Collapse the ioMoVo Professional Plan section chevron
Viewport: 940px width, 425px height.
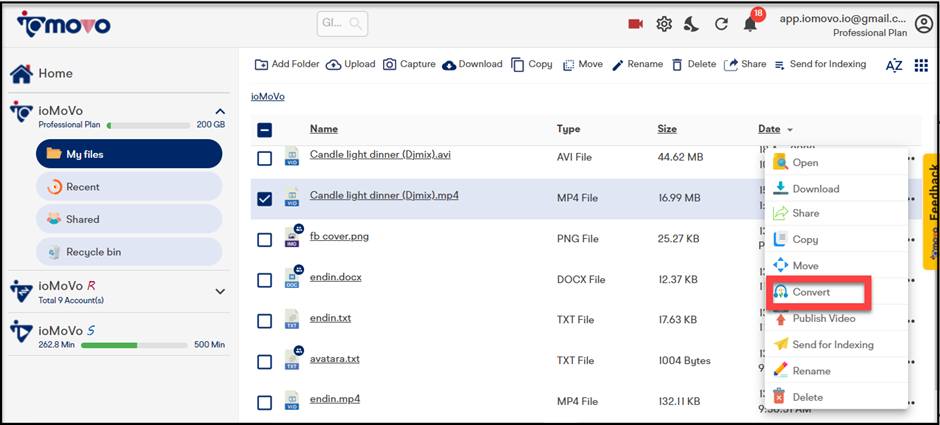220,111
